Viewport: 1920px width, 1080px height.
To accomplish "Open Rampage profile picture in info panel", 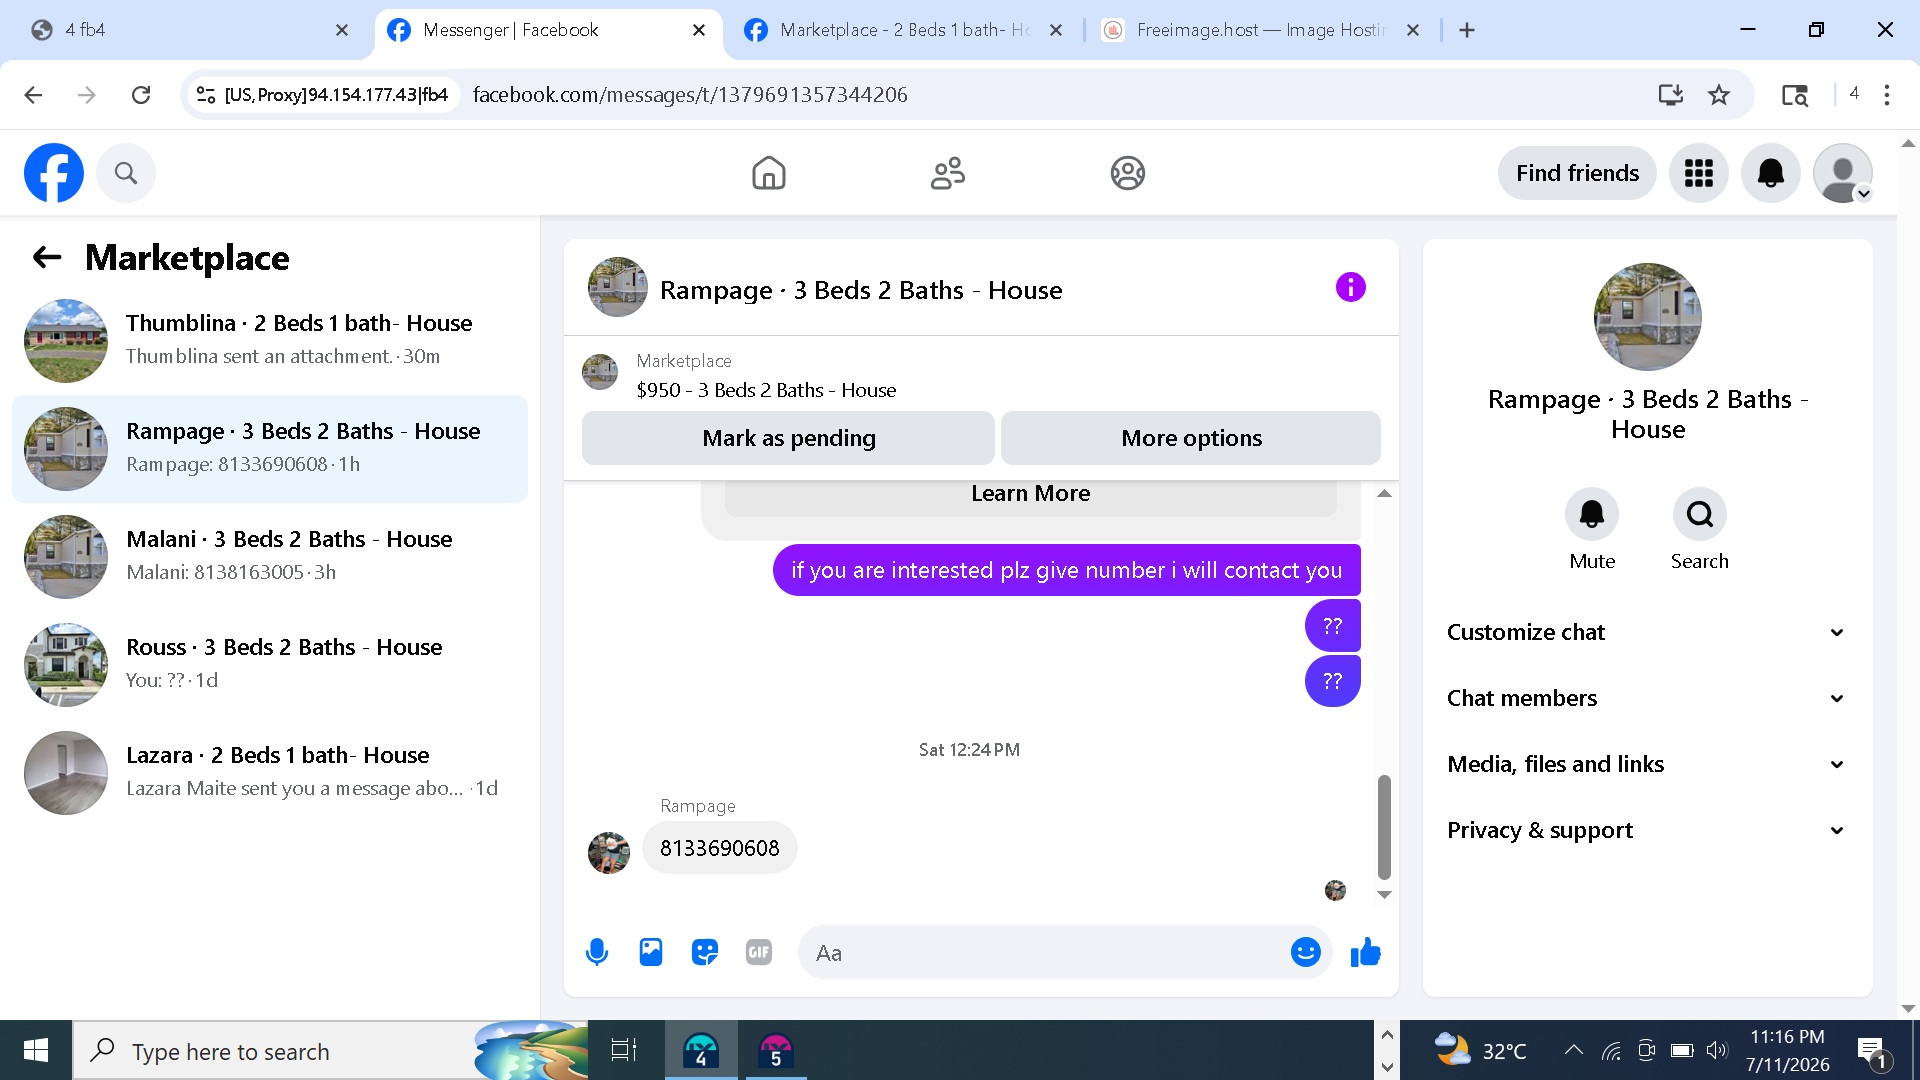I will (x=1647, y=317).
